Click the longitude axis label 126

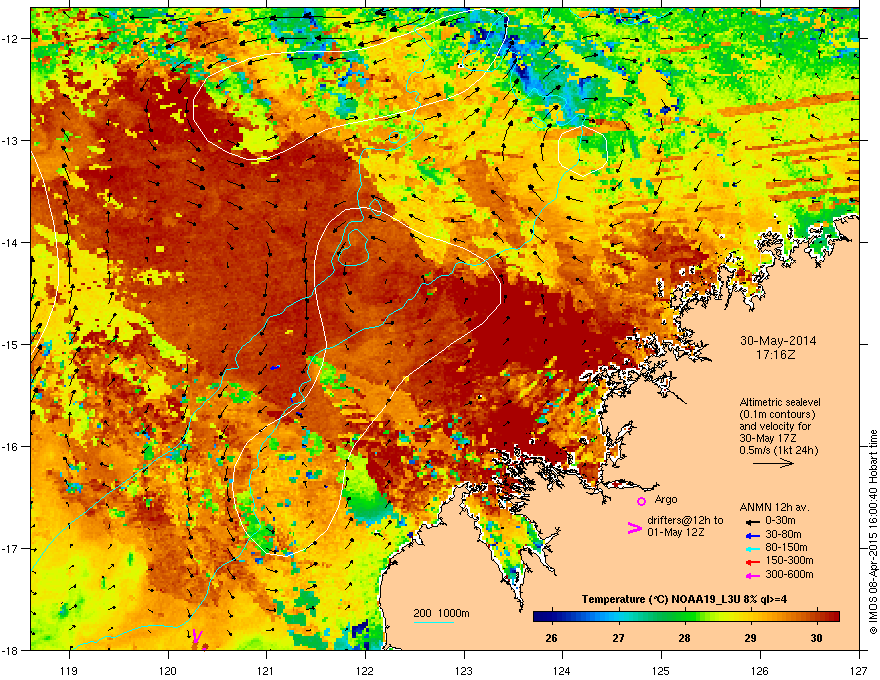pyautogui.click(x=760, y=670)
